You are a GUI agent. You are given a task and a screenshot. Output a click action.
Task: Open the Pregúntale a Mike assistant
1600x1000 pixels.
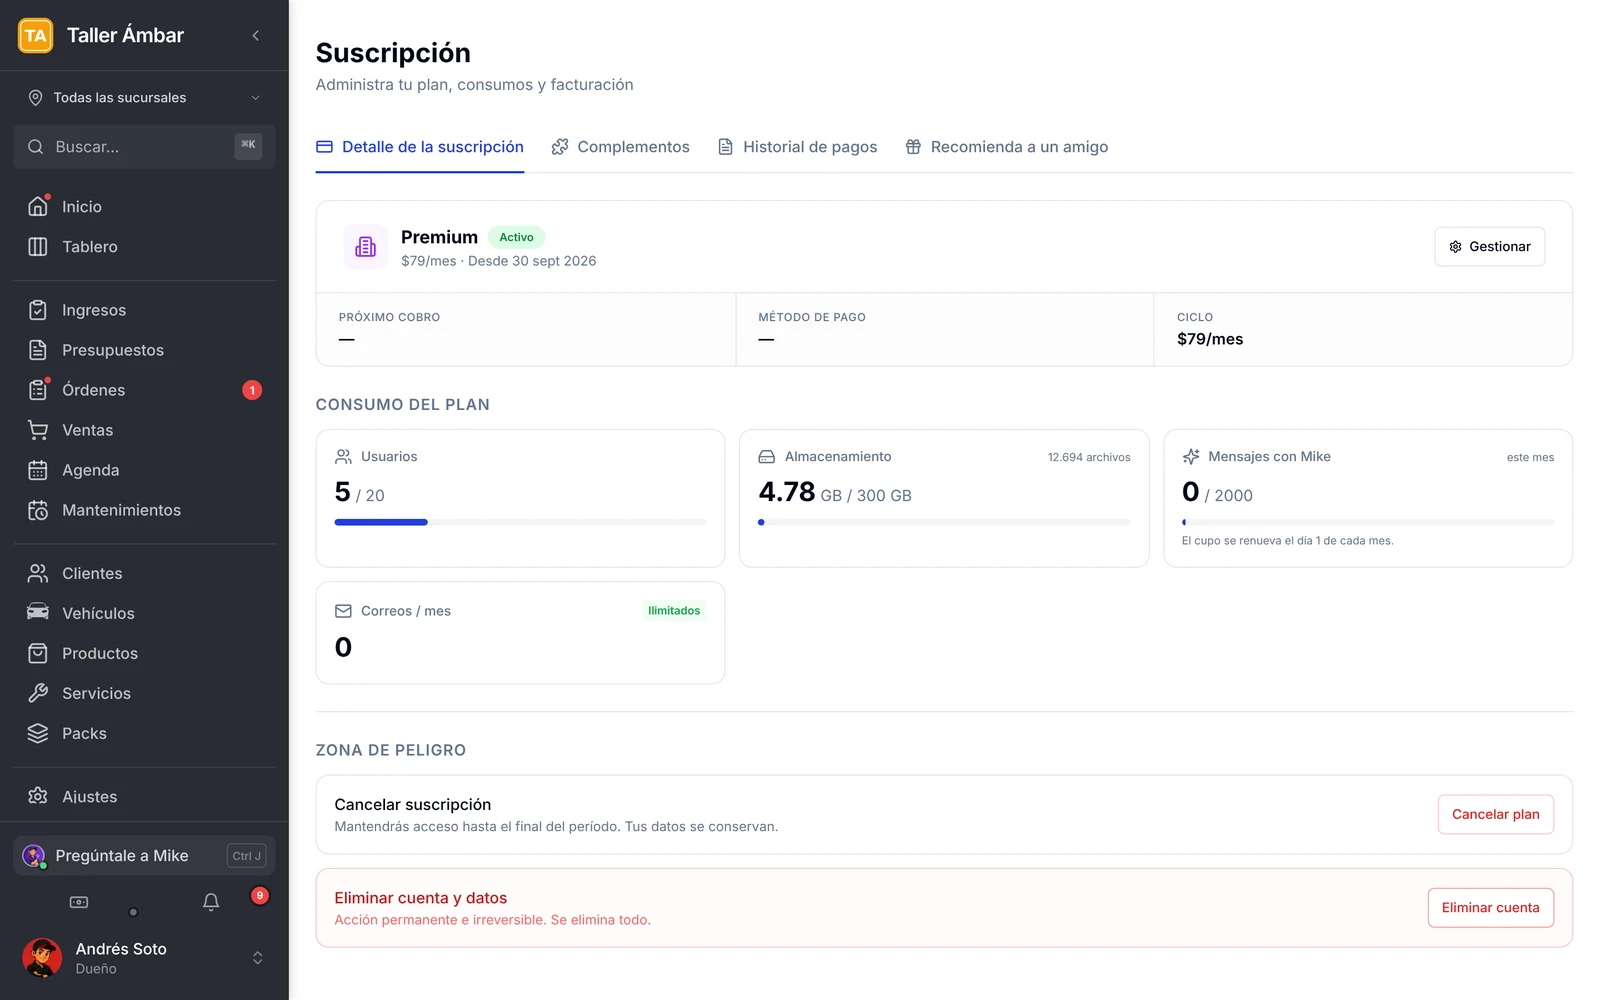[144, 856]
